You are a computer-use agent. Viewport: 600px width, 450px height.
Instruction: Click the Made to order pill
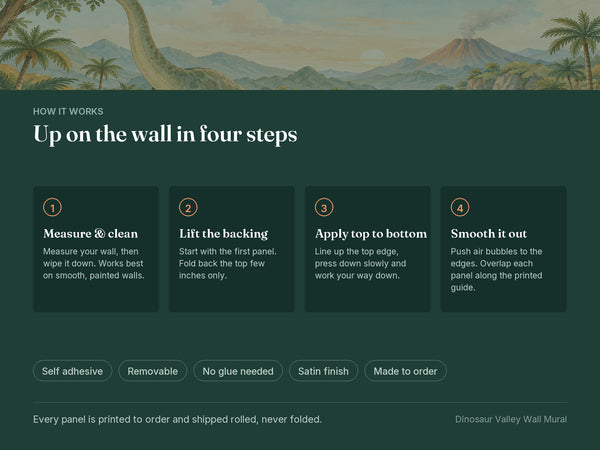405,371
